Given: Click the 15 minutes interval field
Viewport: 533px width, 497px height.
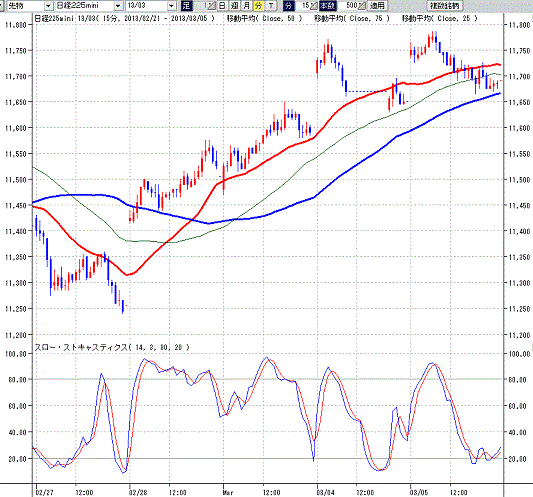Looking at the screenshot, I should click(303, 5).
